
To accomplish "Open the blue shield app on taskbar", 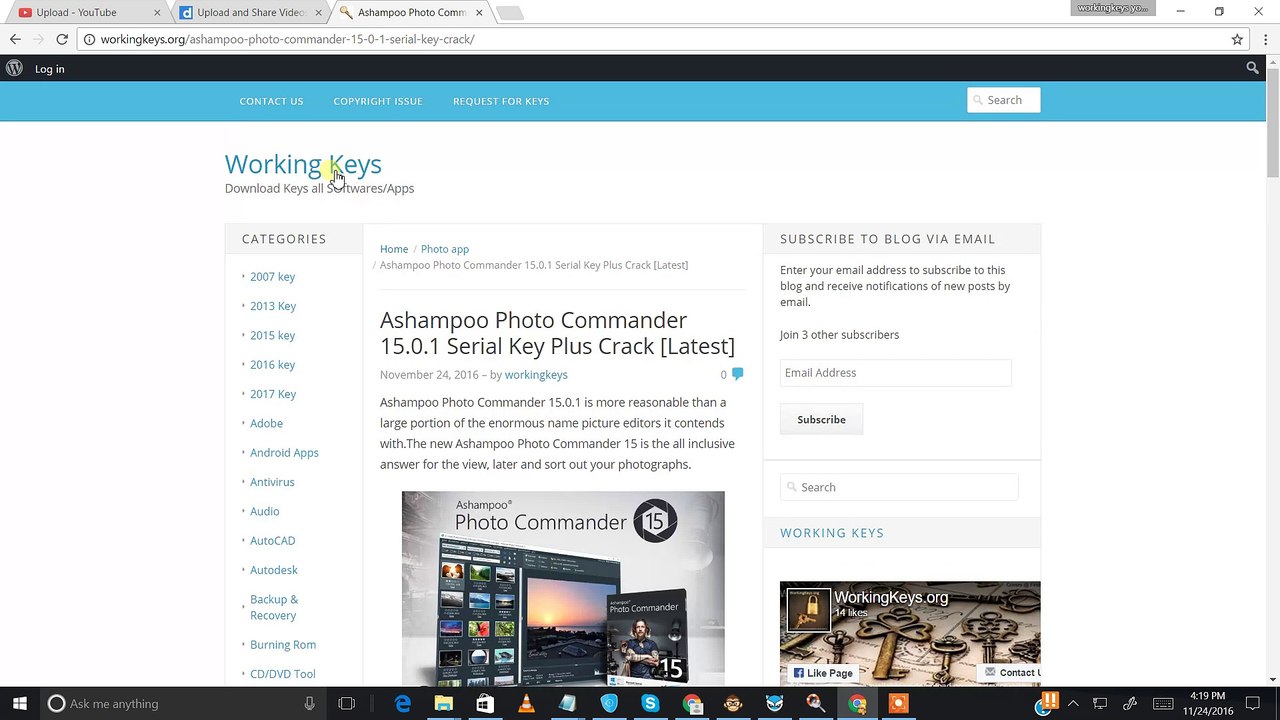I will [x=609, y=703].
